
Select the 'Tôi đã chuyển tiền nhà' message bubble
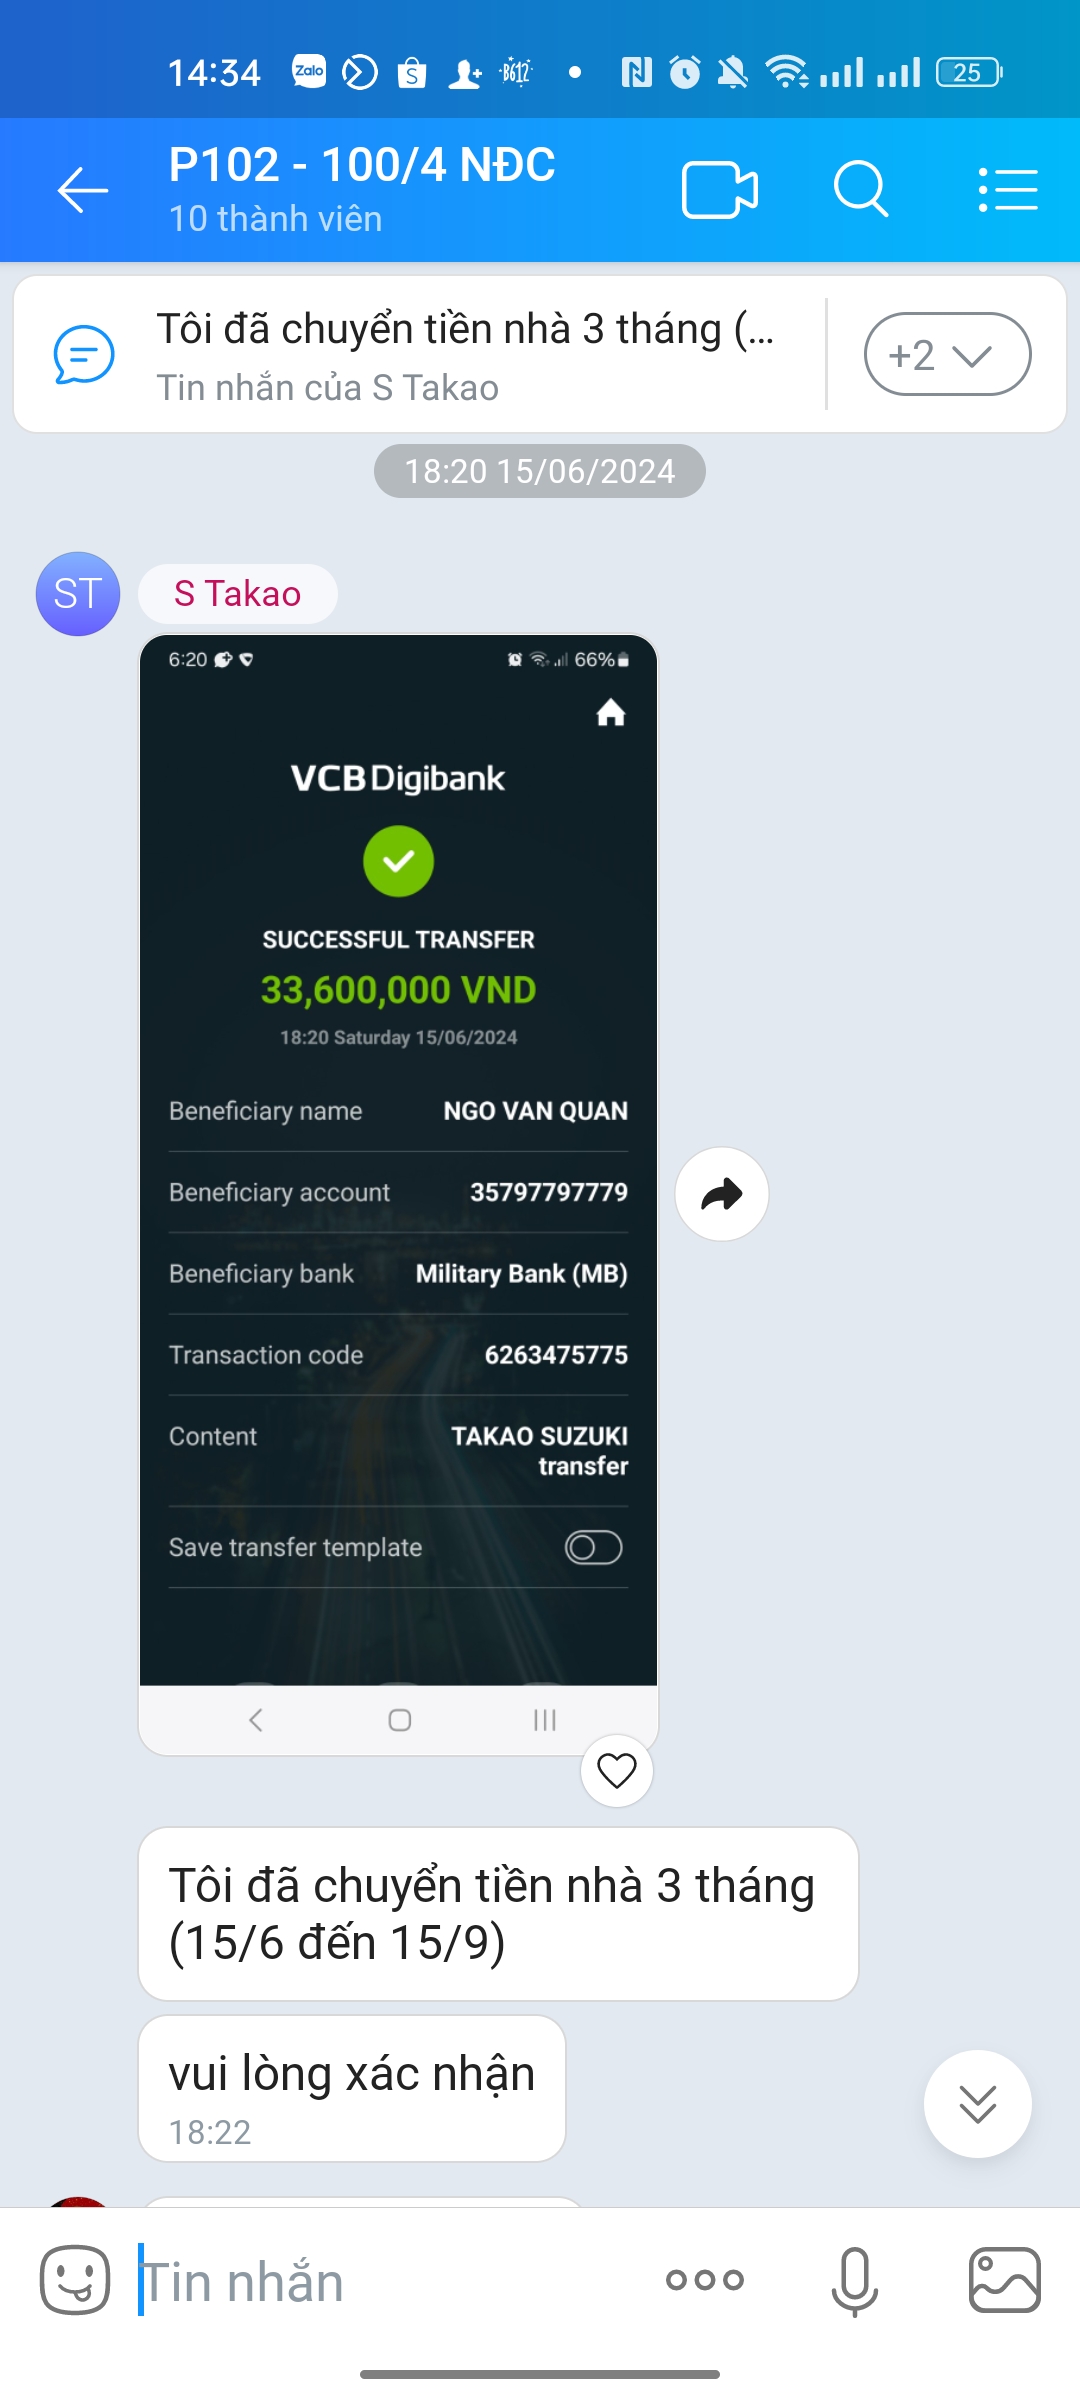(x=498, y=1914)
